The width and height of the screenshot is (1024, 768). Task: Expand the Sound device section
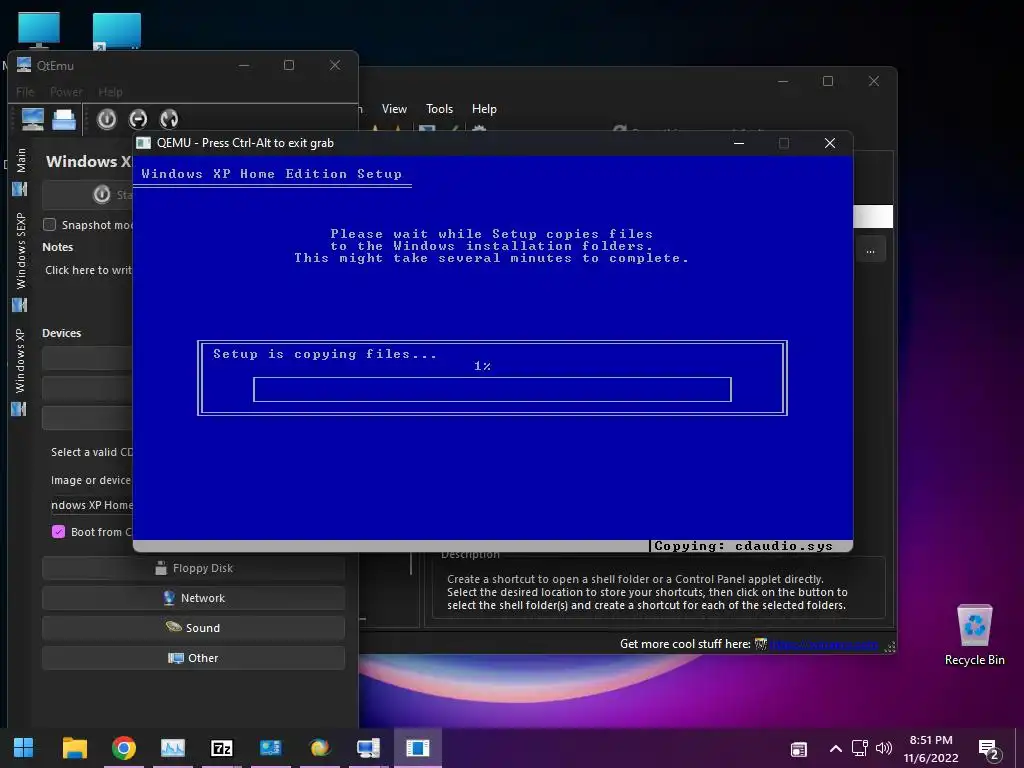pyautogui.click(x=193, y=628)
